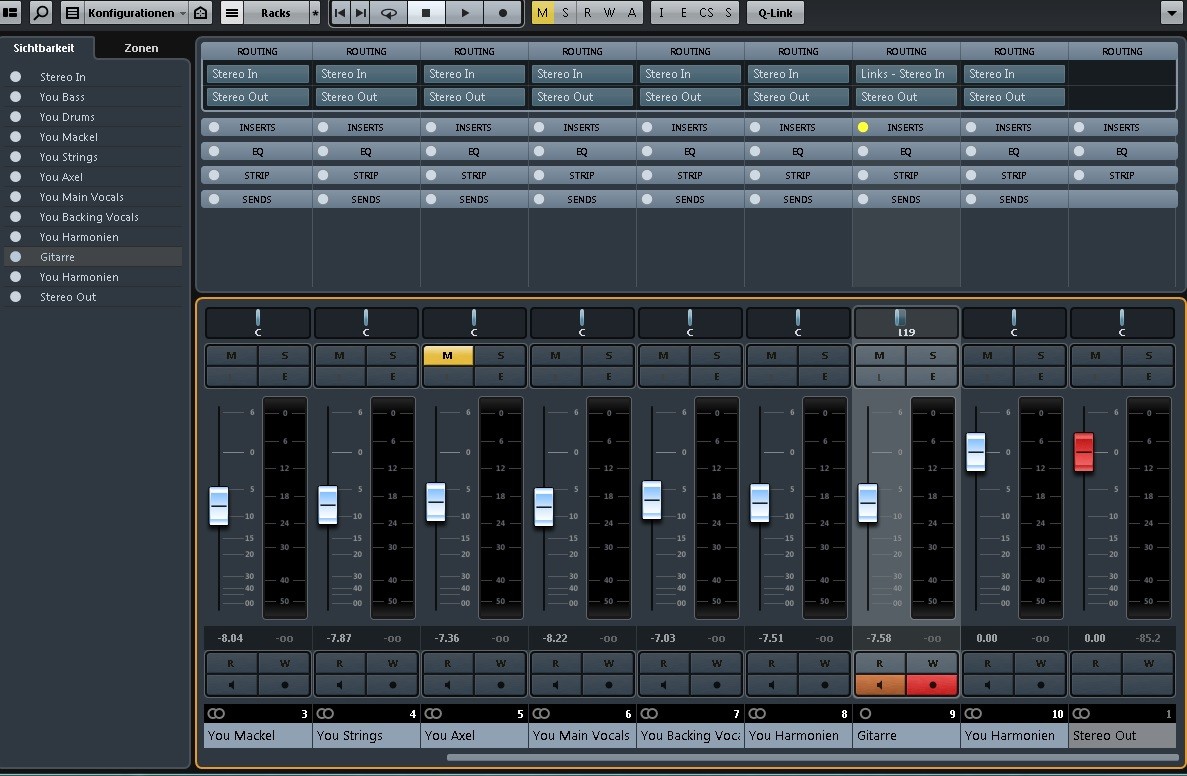Image resolution: width=1187 pixels, height=776 pixels.
Task: Click the search channel magnifier icon
Action: (x=41, y=13)
